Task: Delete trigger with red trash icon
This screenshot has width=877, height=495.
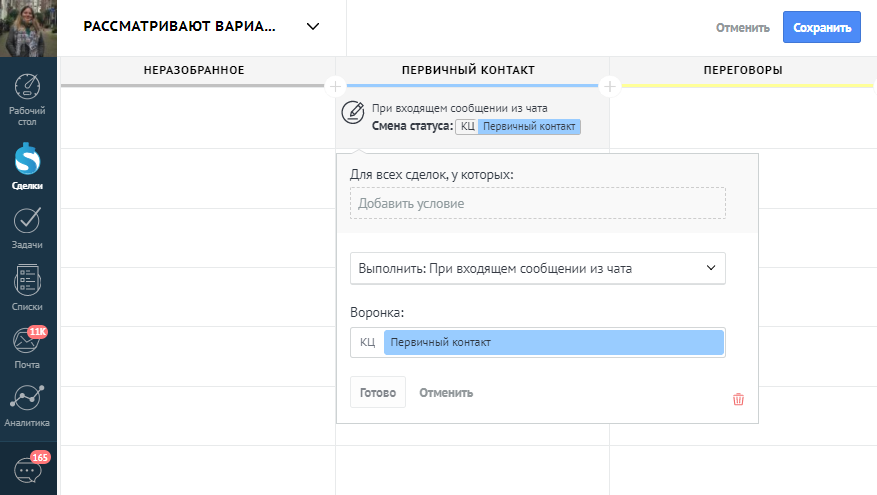Action: 738,399
